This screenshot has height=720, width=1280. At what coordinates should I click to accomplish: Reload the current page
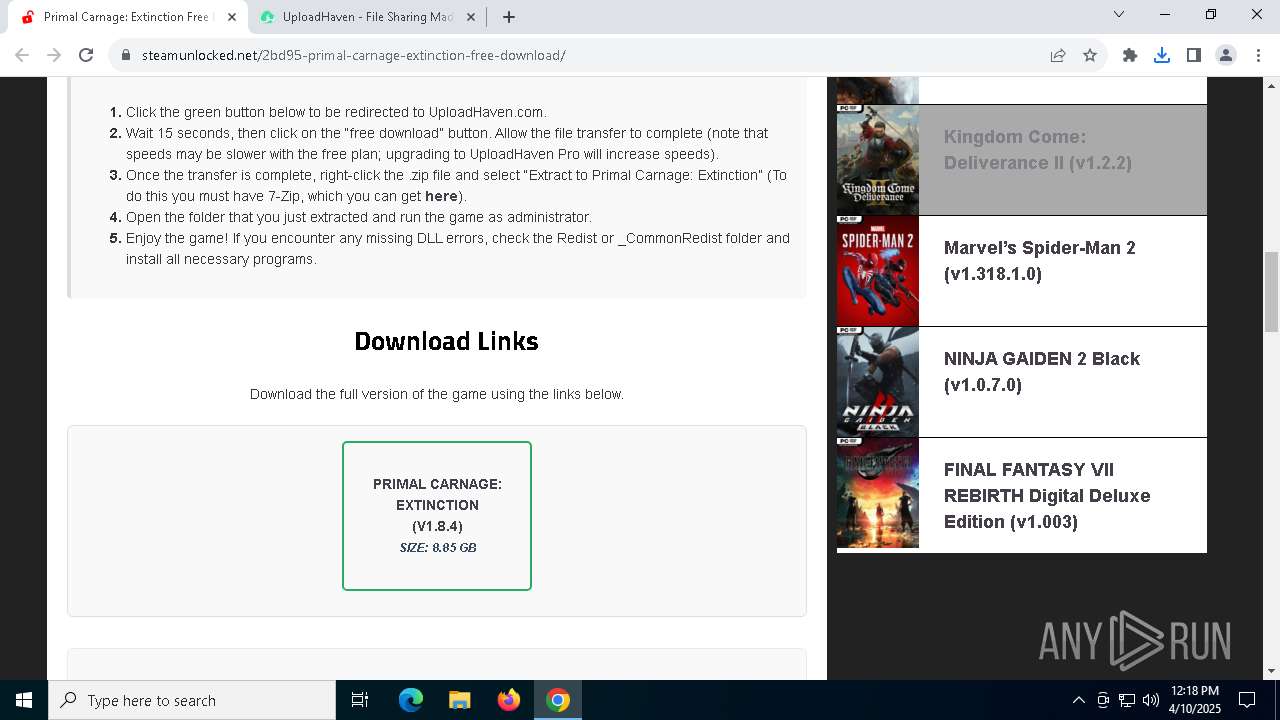tap(86, 55)
